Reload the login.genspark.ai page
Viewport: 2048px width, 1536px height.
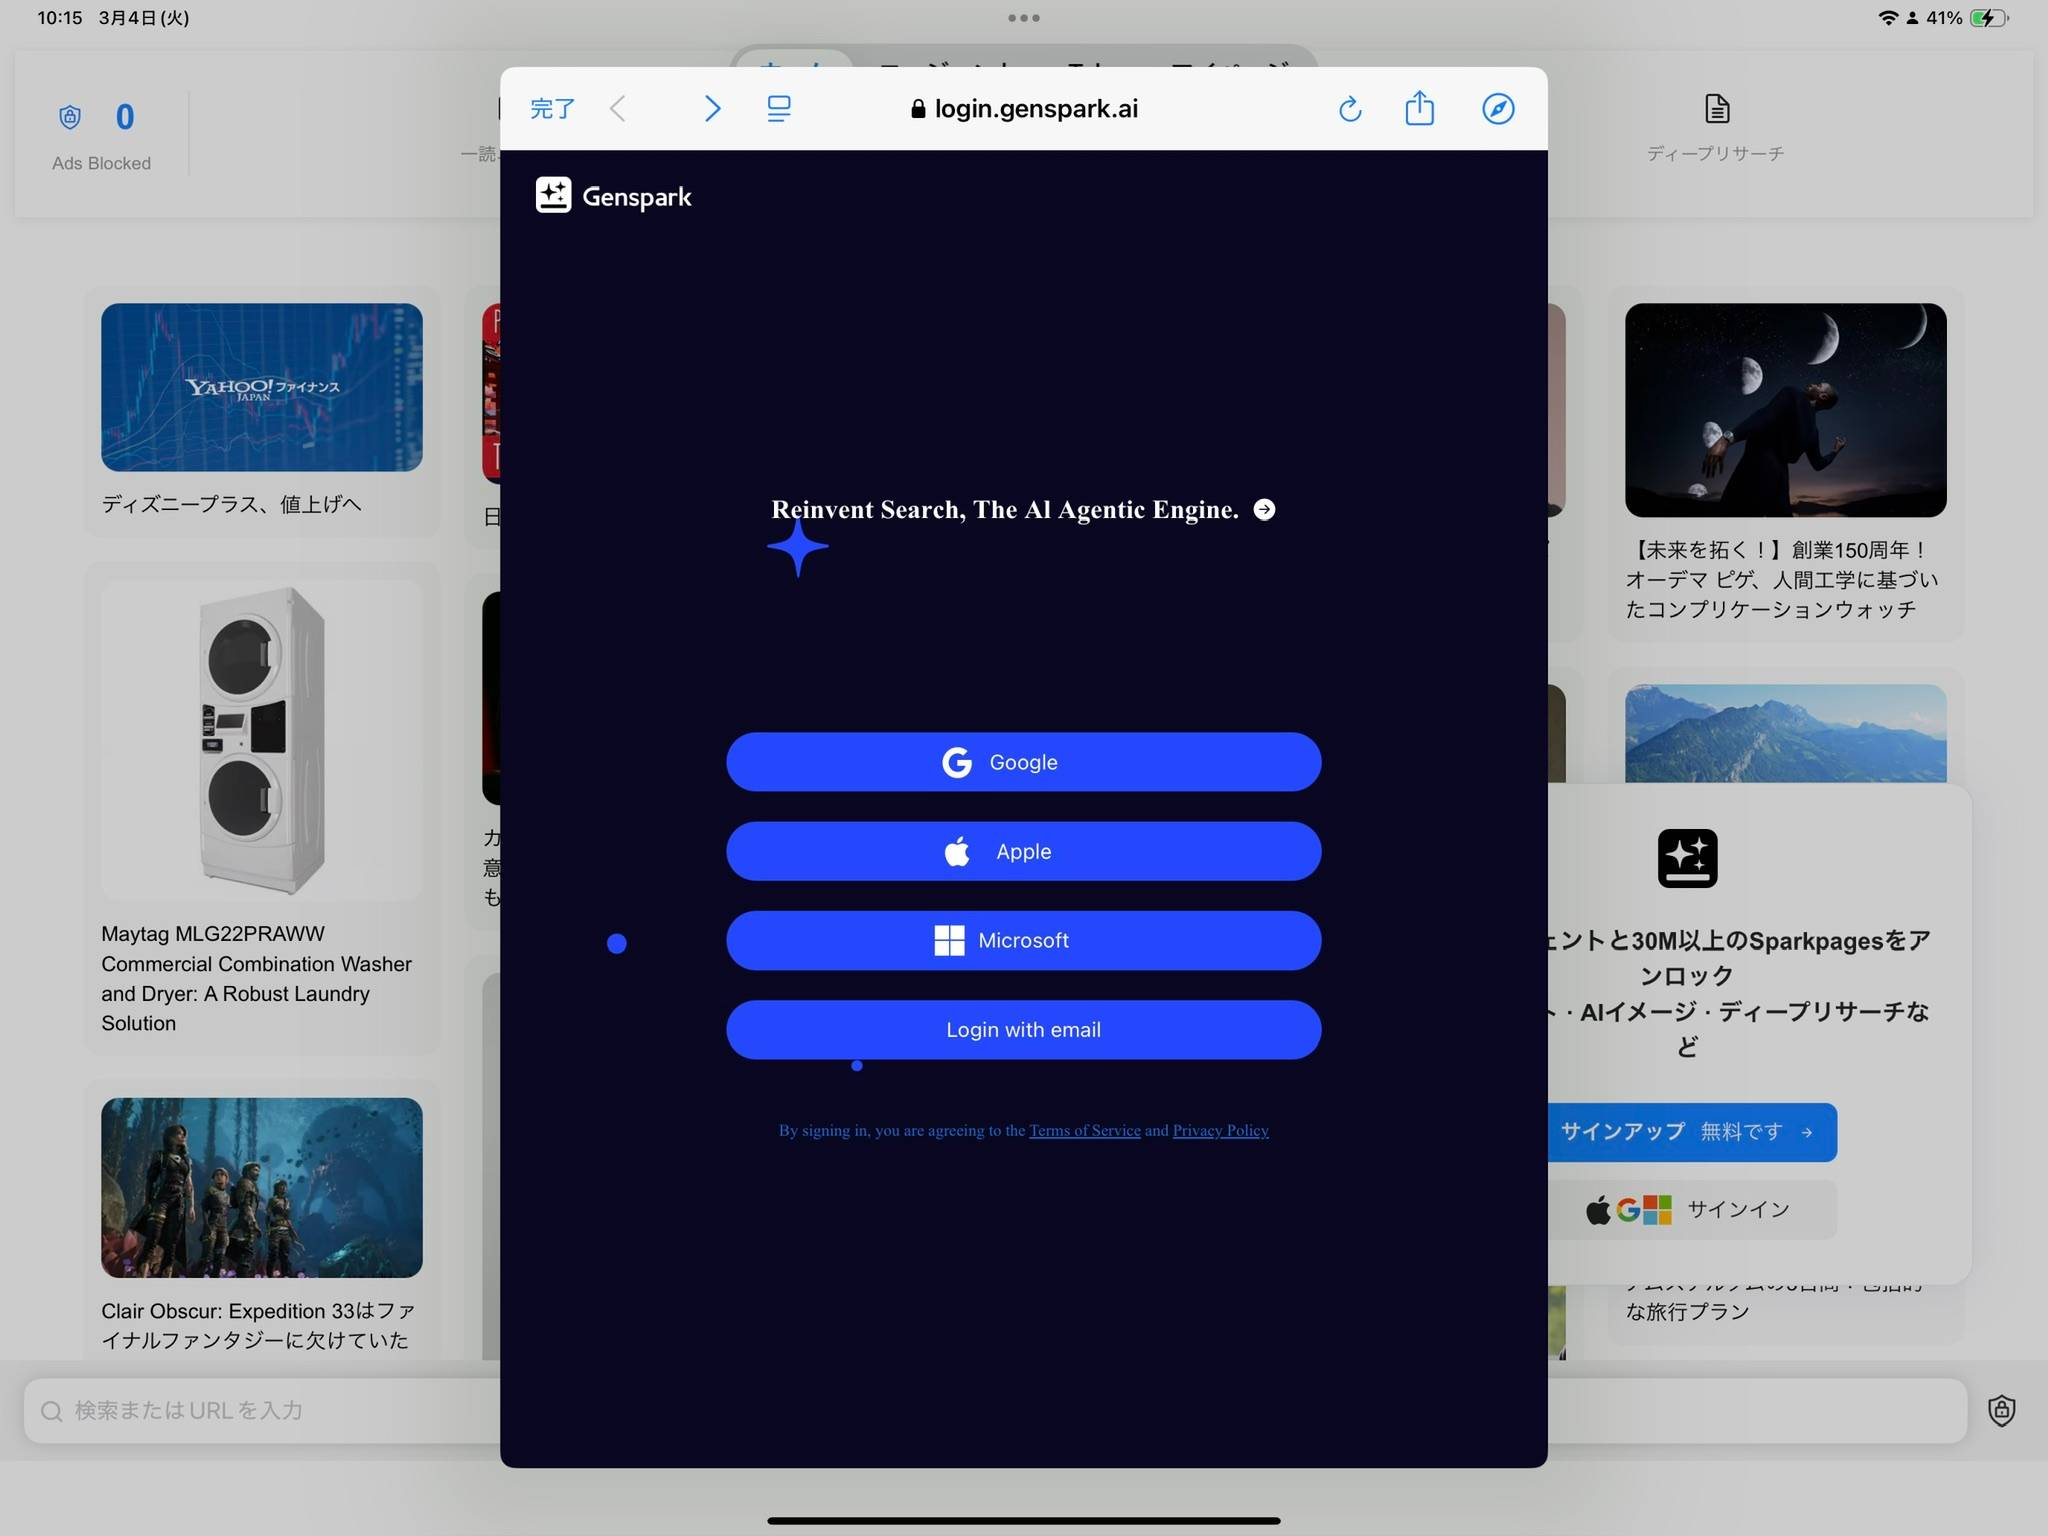pos(1350,108)
